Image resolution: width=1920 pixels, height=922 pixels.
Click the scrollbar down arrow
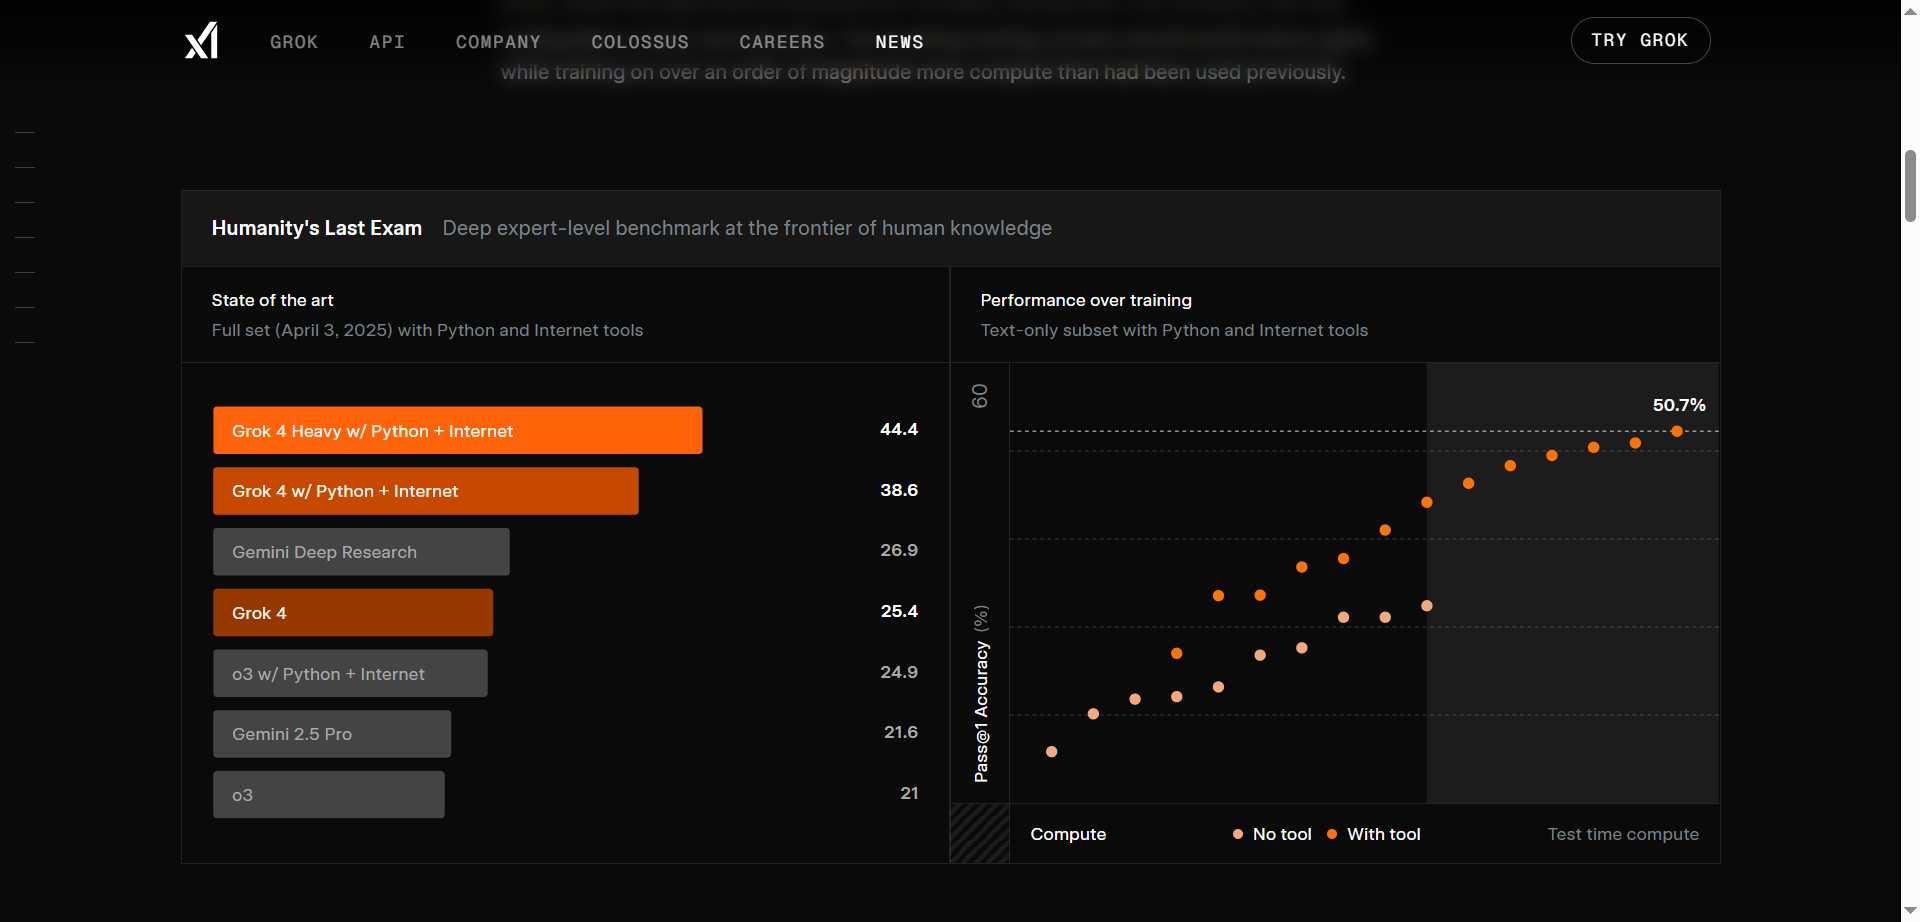[1910, 911]
